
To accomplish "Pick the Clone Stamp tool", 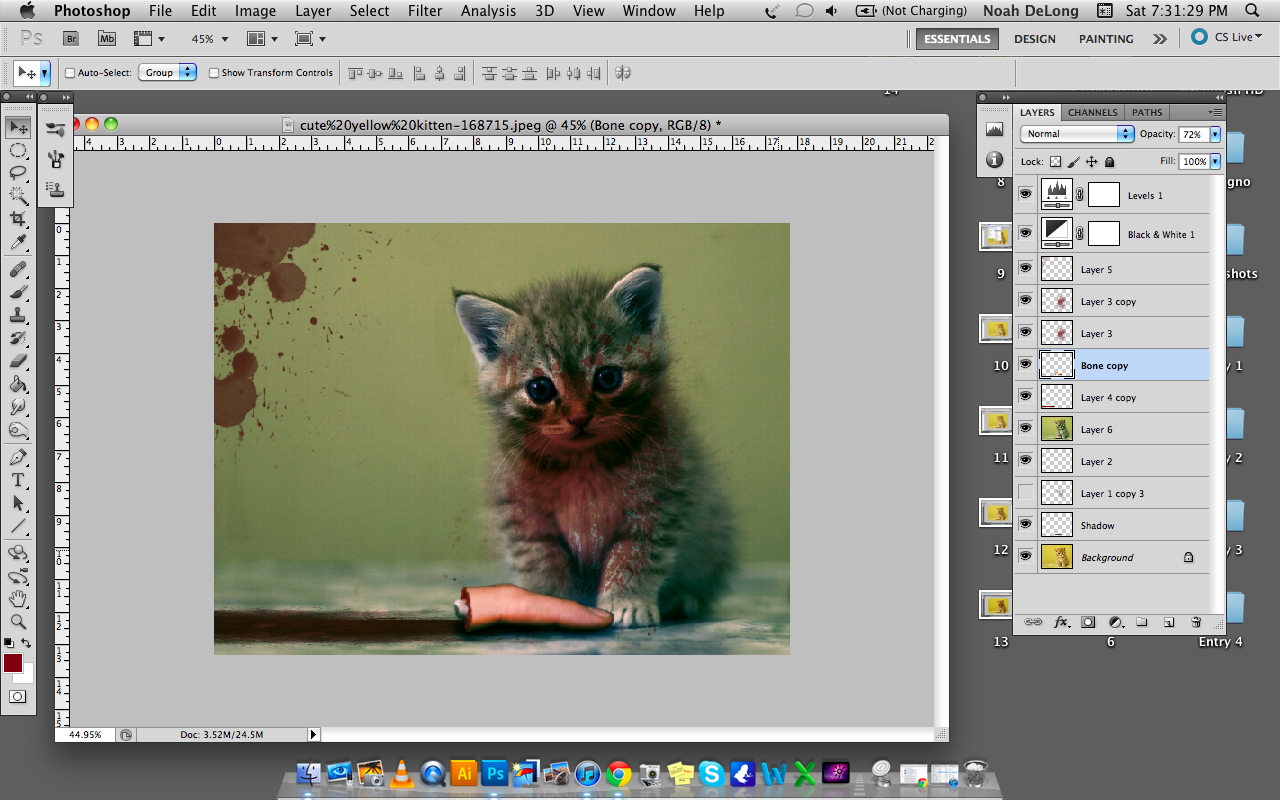I will point(18,315).
